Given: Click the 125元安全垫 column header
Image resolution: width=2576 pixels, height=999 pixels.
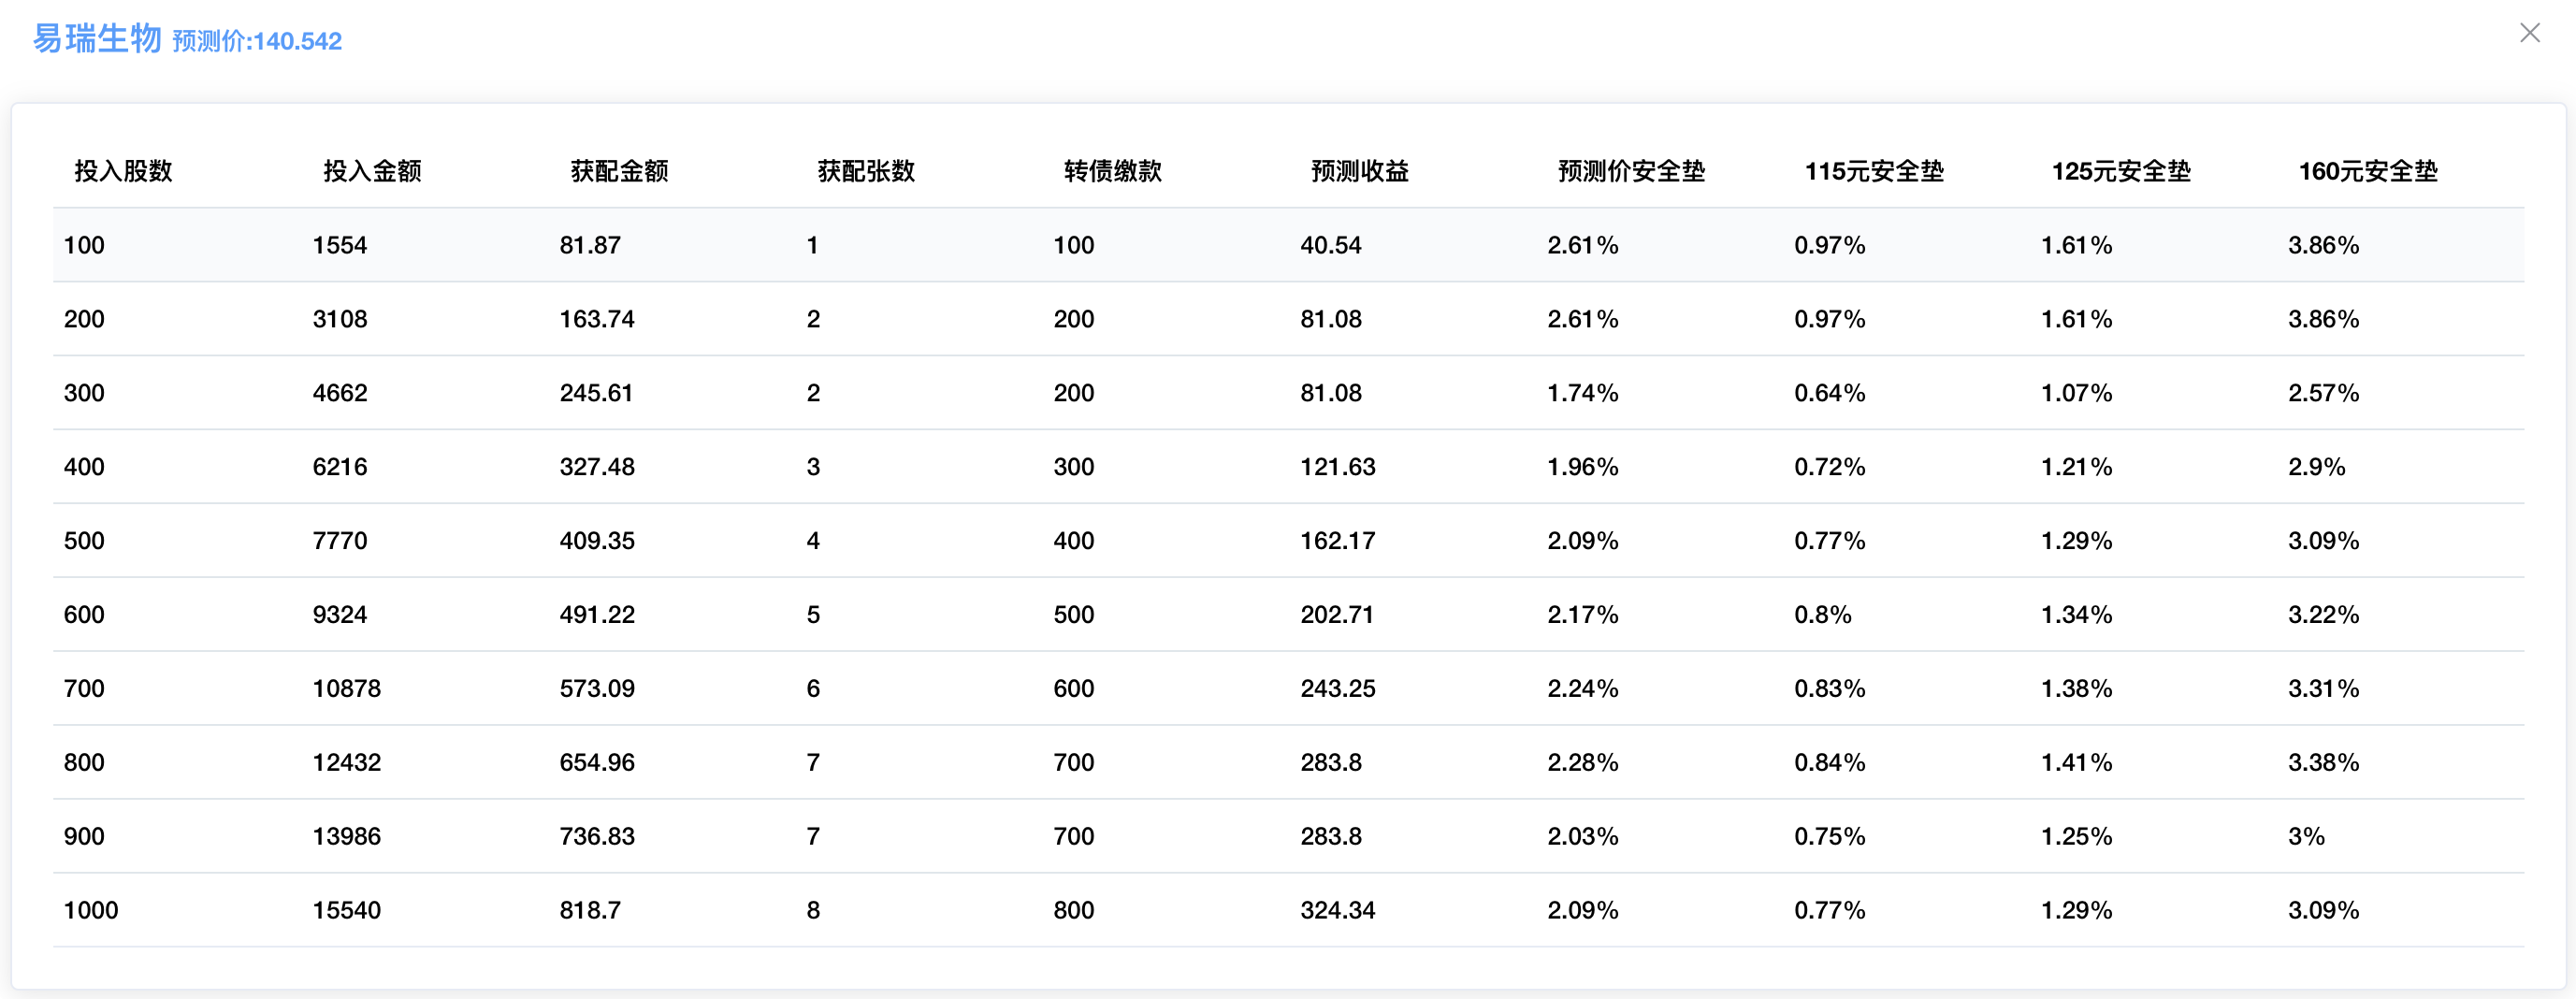Looking at the screenshot, I should tap(2120, 171).
